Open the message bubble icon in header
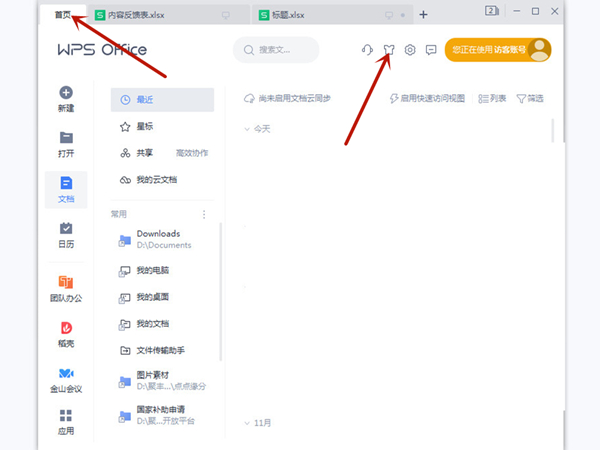 click(x=431, y=49)
